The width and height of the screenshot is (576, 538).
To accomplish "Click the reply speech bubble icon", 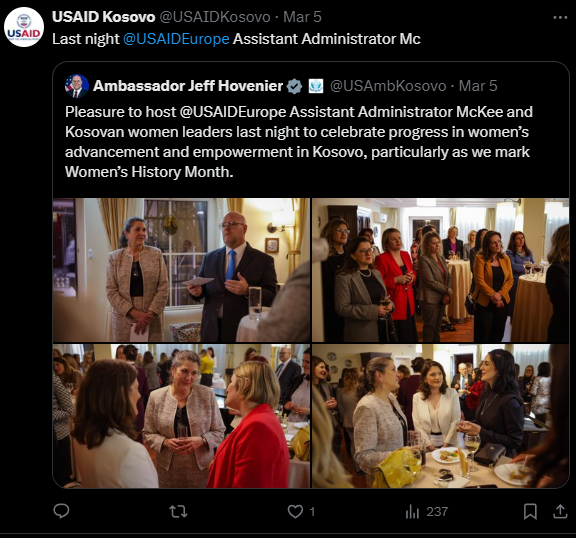I will click(61, 511).
